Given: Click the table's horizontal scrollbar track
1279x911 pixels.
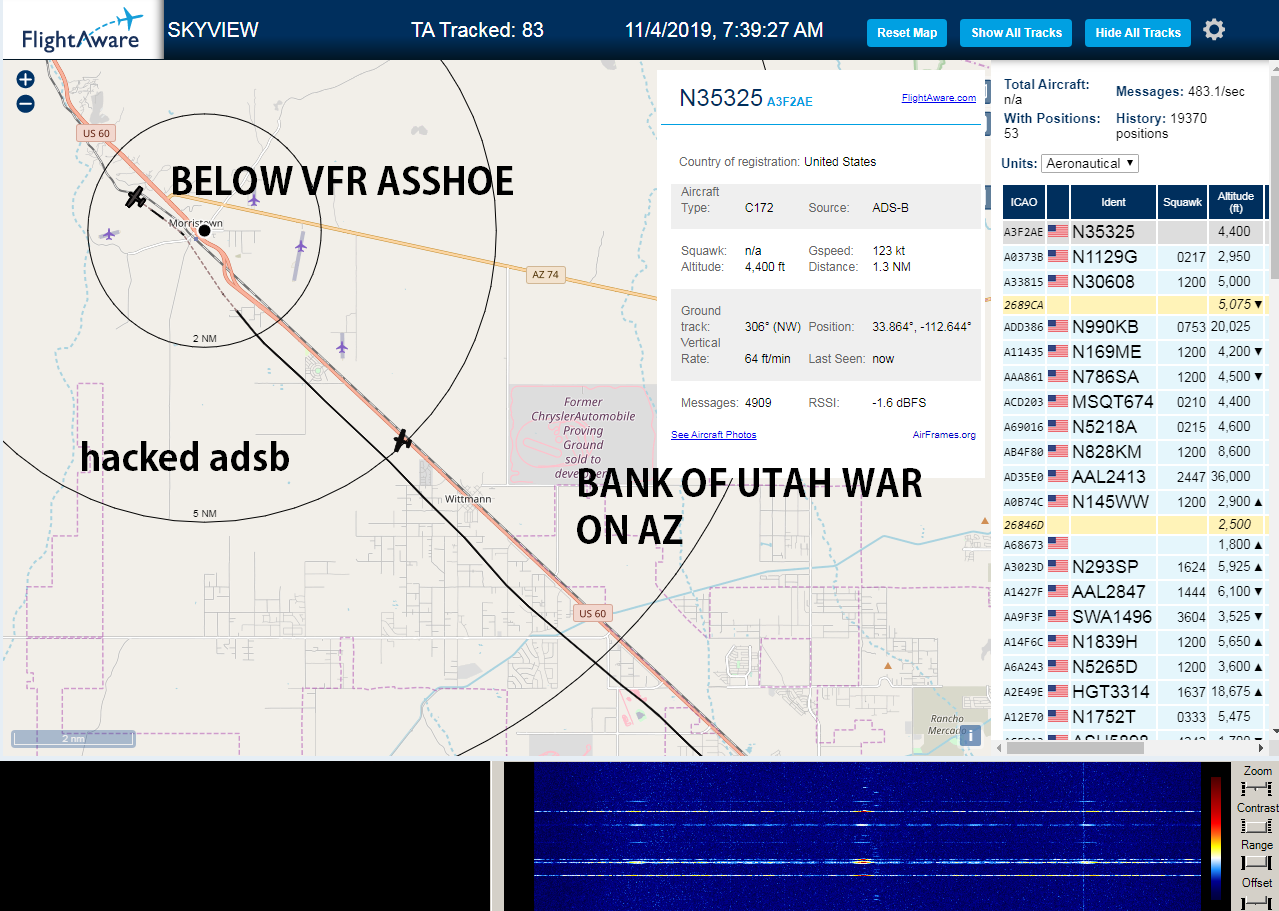Looking at the screenshot, I should (1130, 748).
